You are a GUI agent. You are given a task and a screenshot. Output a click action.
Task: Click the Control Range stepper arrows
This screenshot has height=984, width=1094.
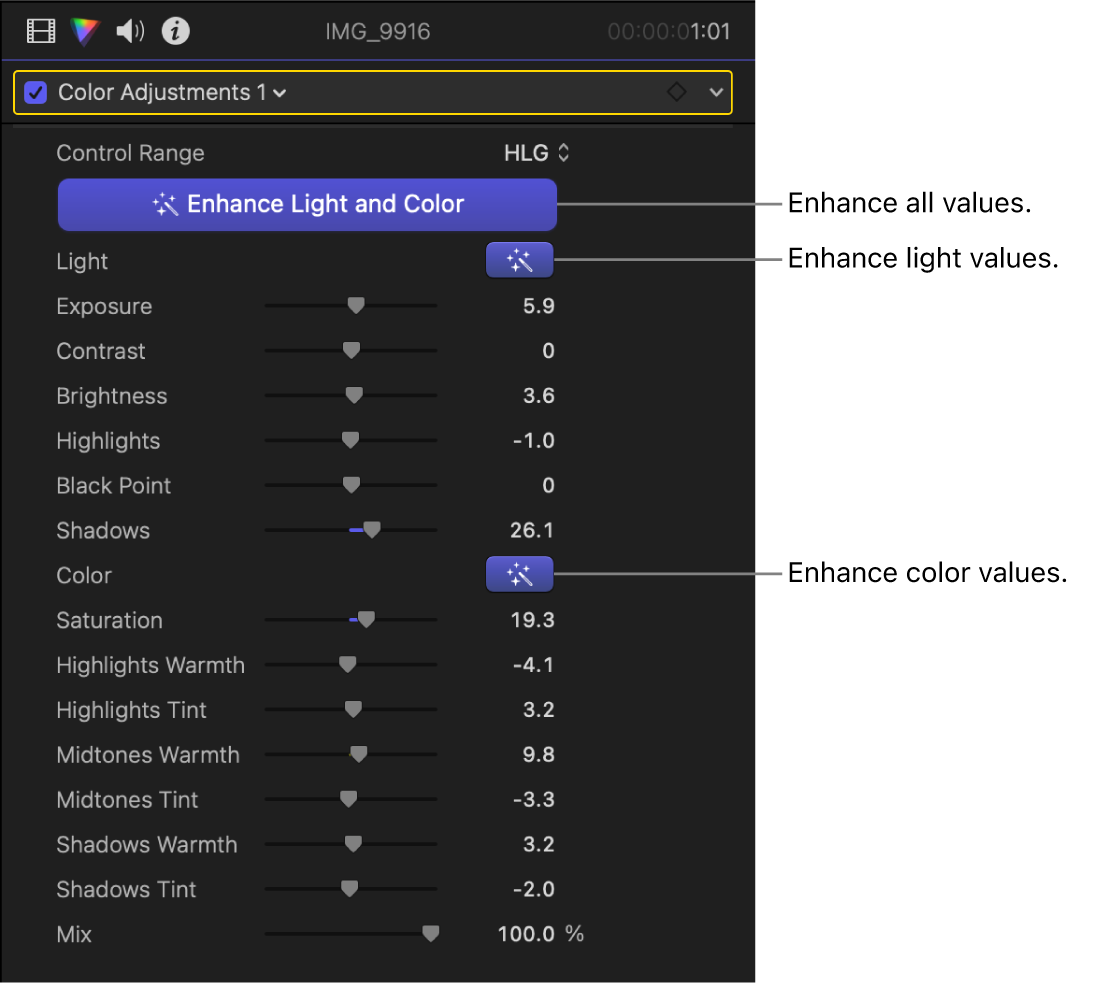(563, 152)
